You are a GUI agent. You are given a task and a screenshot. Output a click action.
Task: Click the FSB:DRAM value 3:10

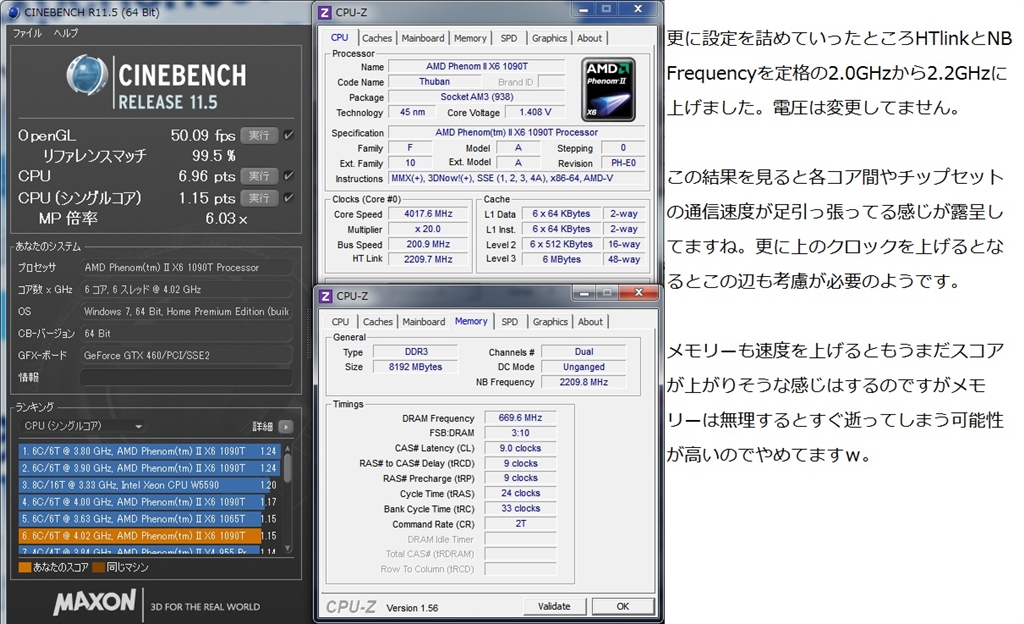[520, 433]
